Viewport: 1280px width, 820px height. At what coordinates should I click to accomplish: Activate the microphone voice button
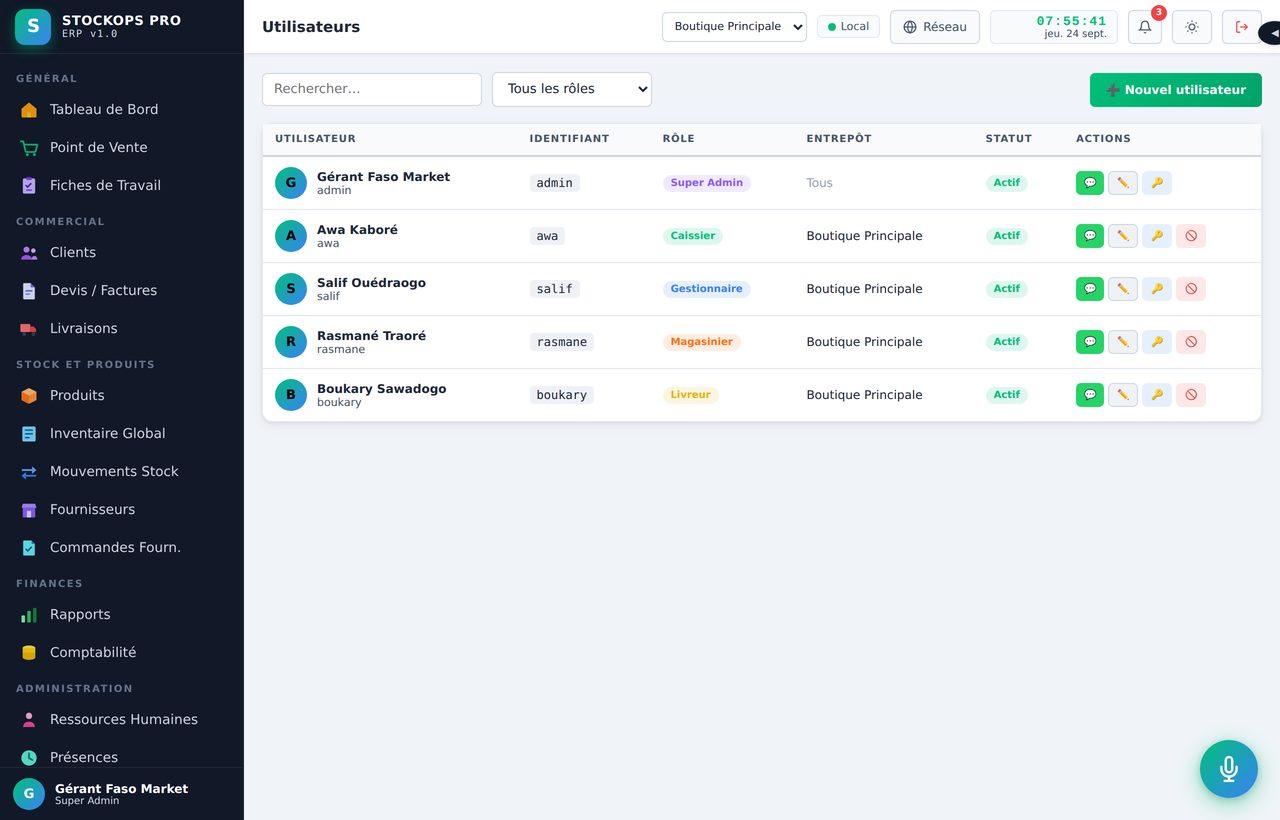(1229, 769)
